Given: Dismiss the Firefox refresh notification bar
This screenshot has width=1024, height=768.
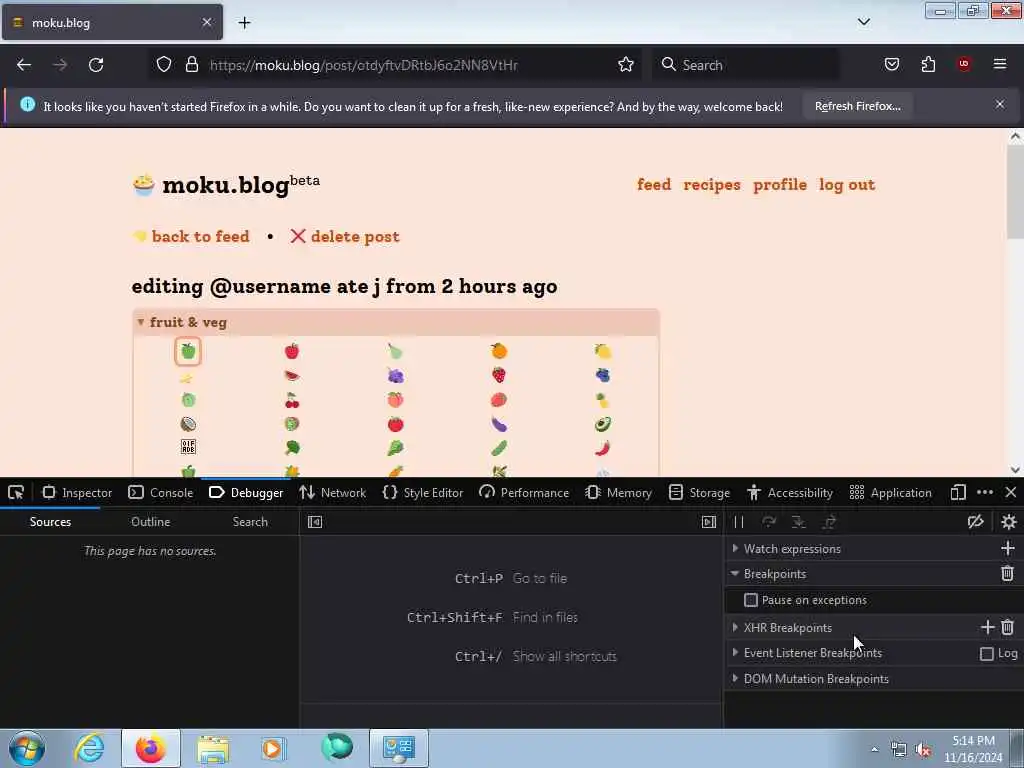Looking at the screenshot, I should [1000, 104].
